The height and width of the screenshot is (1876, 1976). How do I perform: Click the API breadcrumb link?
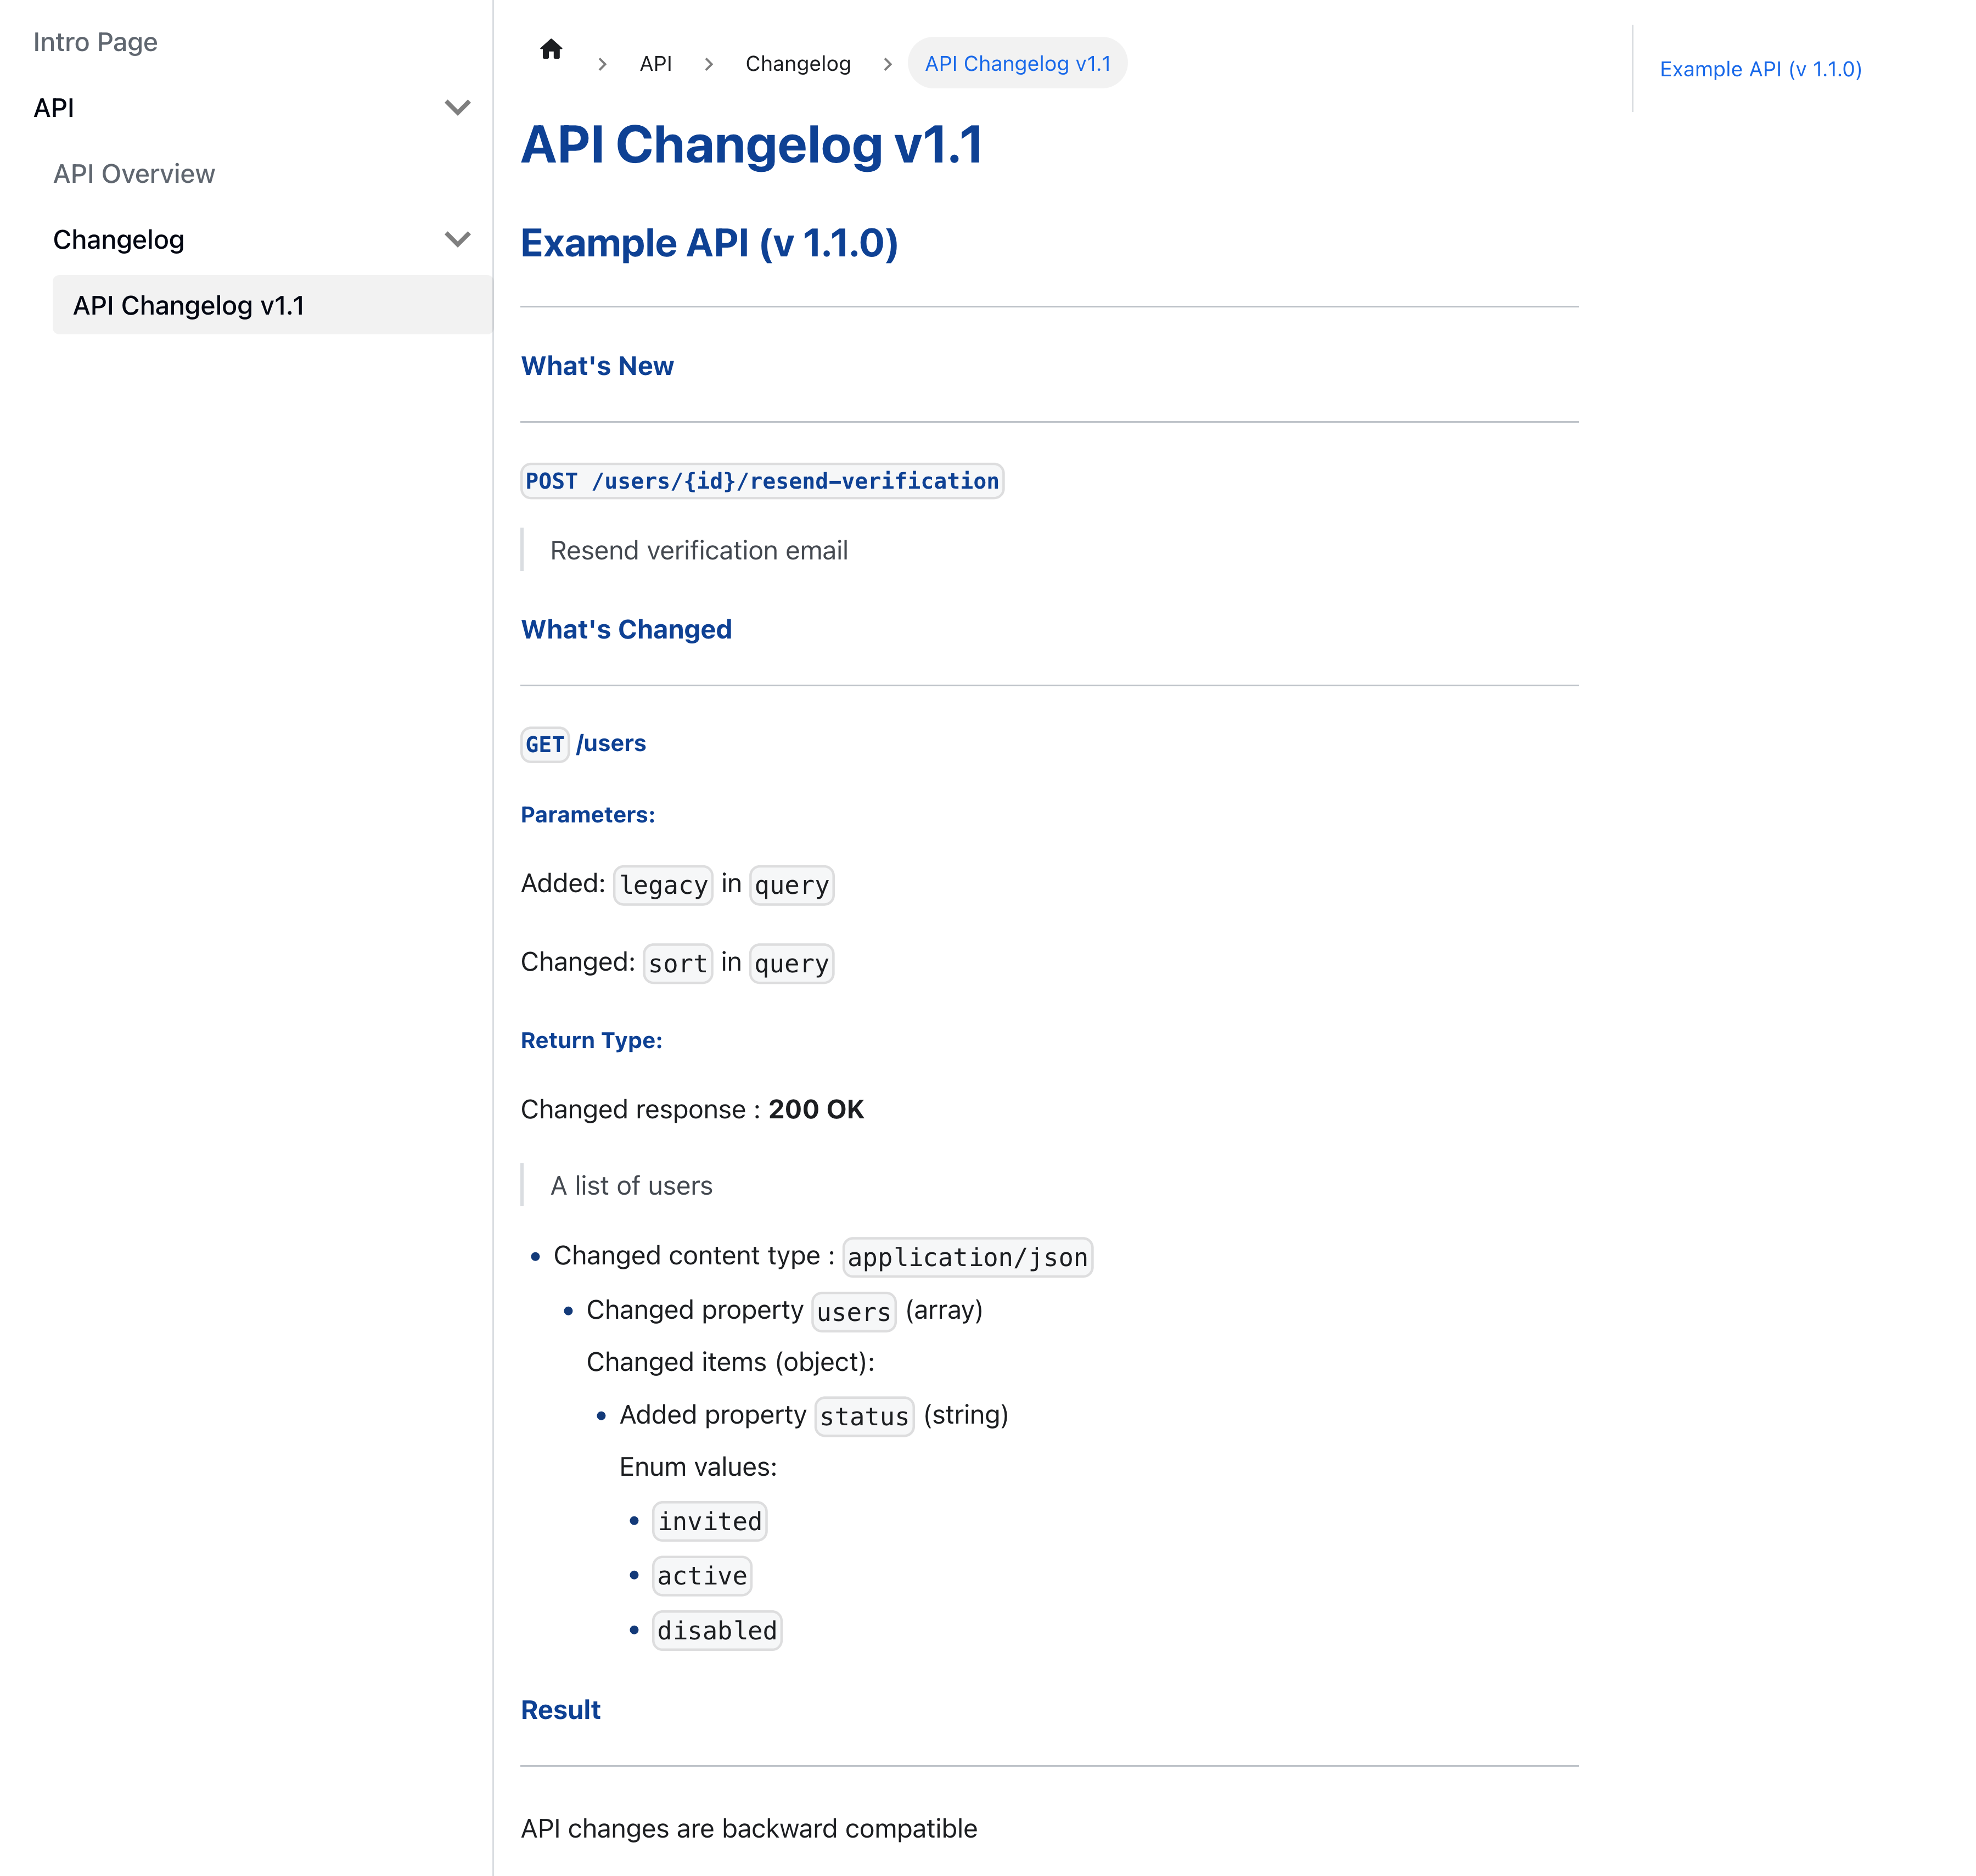[656, 64]
